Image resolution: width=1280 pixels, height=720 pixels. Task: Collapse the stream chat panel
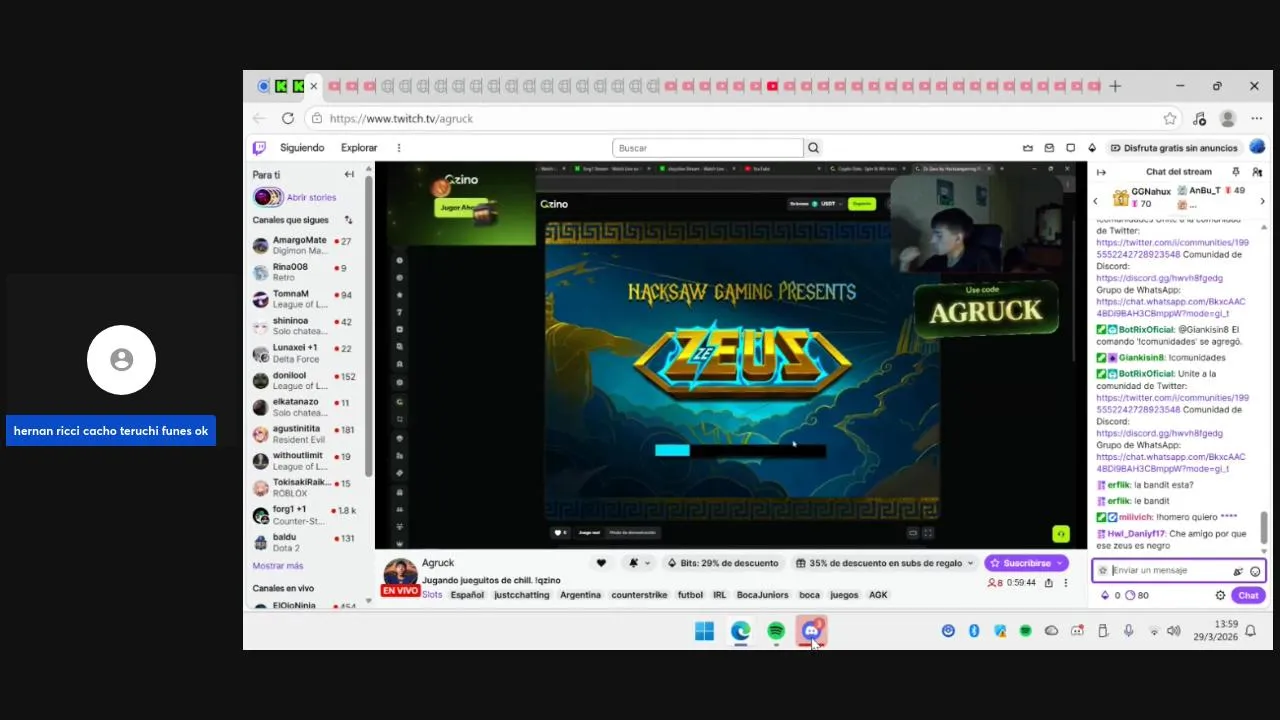point(1101,172)
